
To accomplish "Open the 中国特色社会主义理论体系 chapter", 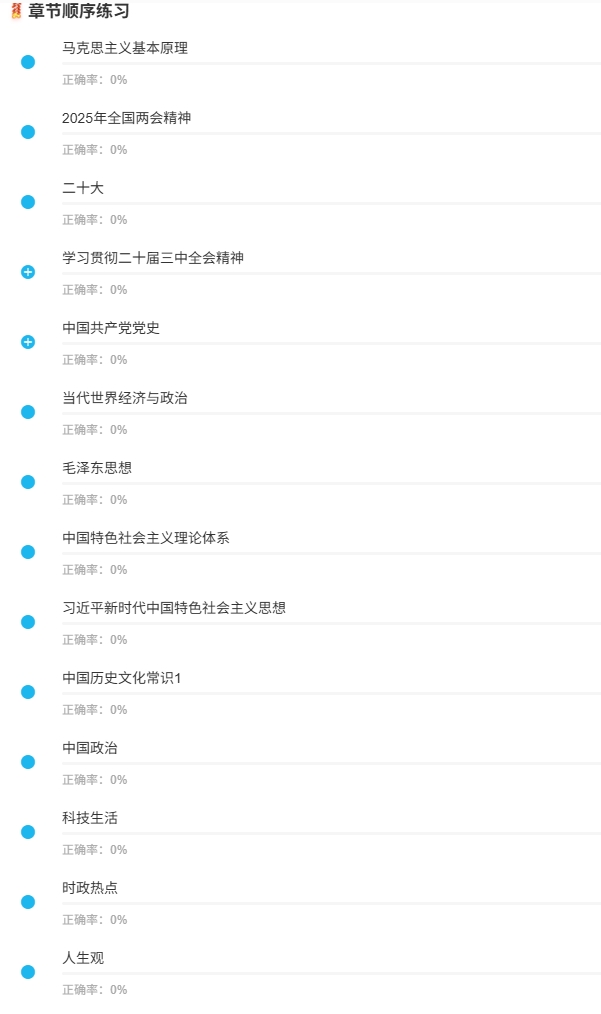I will point(146,538).
